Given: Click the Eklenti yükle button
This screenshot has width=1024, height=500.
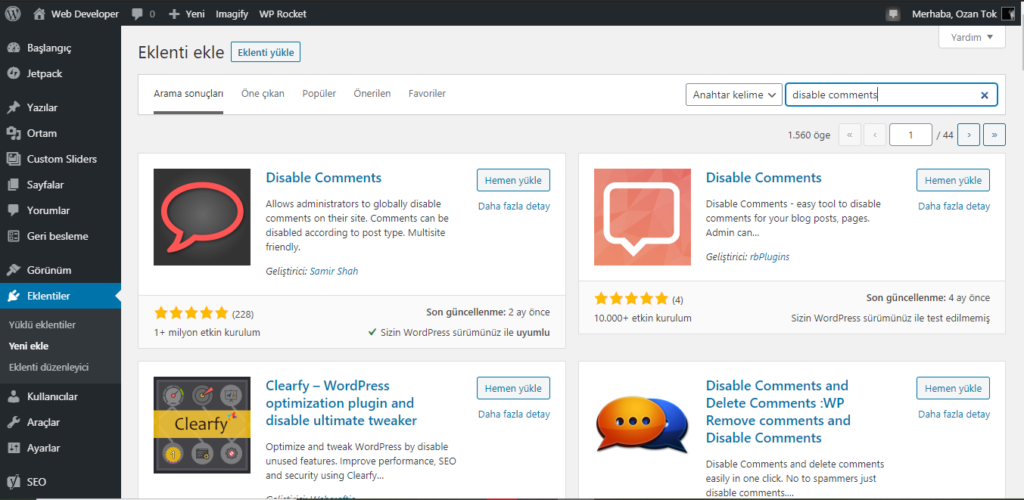Looking at the screenshot, I should pyautogui.click(x=266, y=52).
